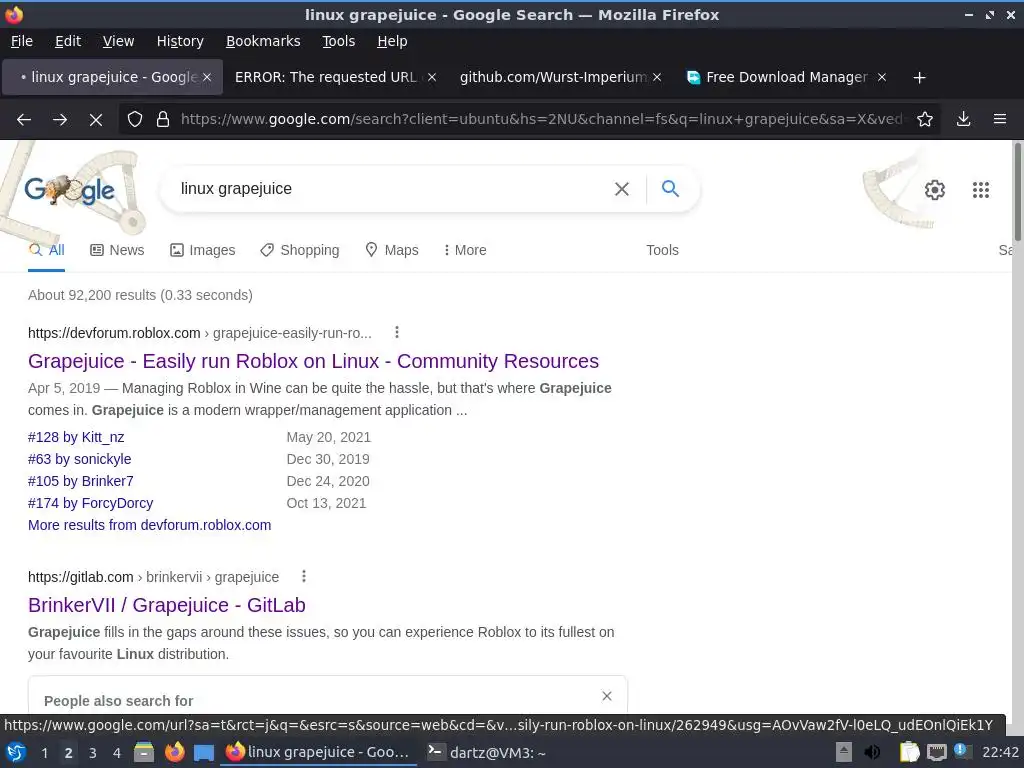Go to Google homepage via the doodle logo
Image resolution: width=1024 pixels, height=768 pixels.
(x=70, y=189)
